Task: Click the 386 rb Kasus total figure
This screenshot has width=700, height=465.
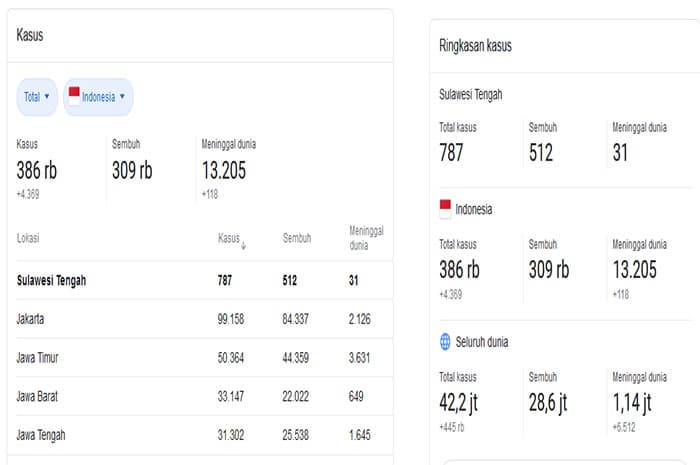Action: pos(37,170)
